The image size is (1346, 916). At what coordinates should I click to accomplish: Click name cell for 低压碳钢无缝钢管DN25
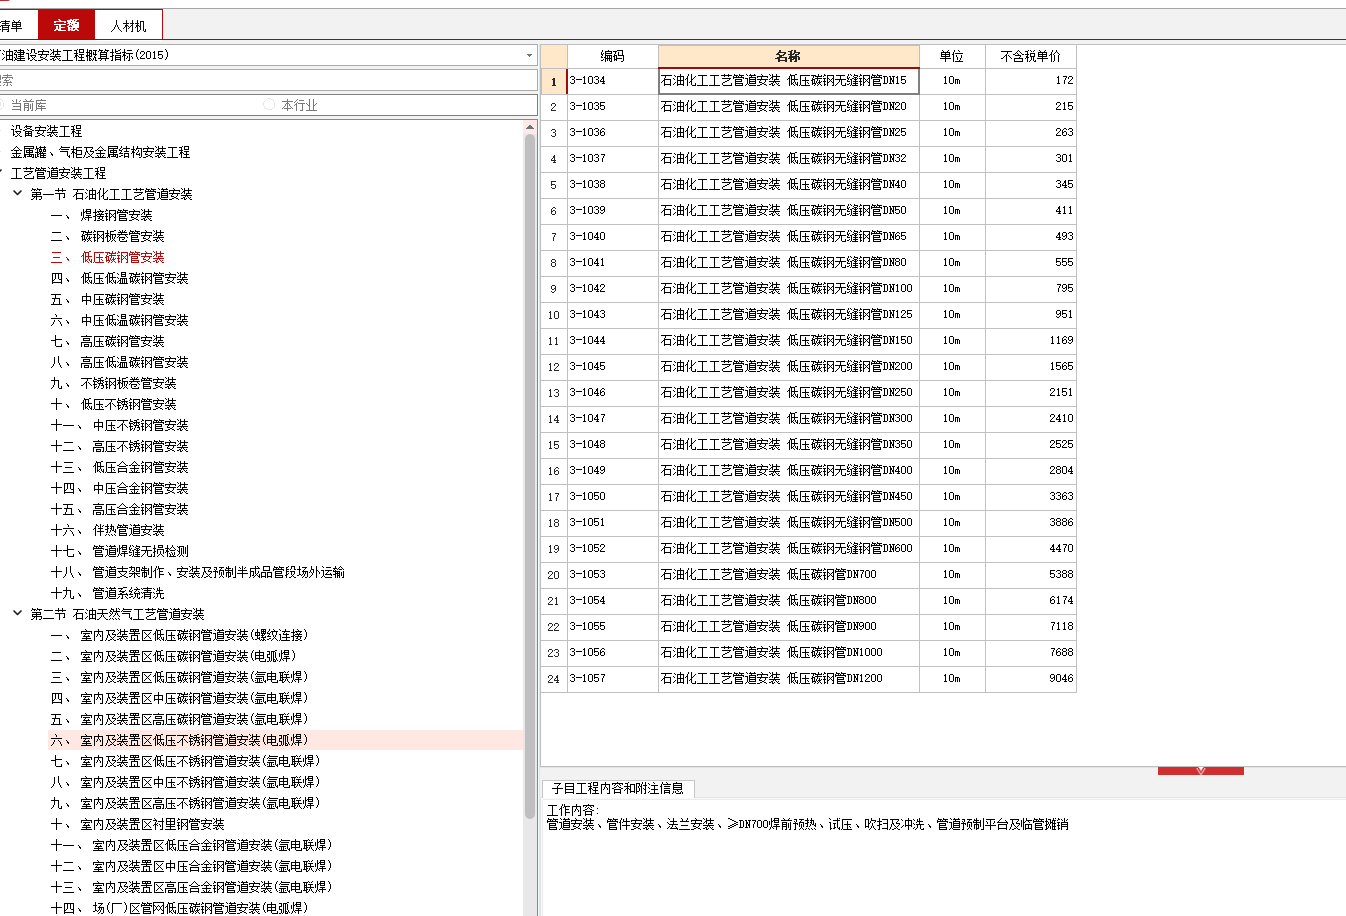pyautogui.click(x=788, y=132)
